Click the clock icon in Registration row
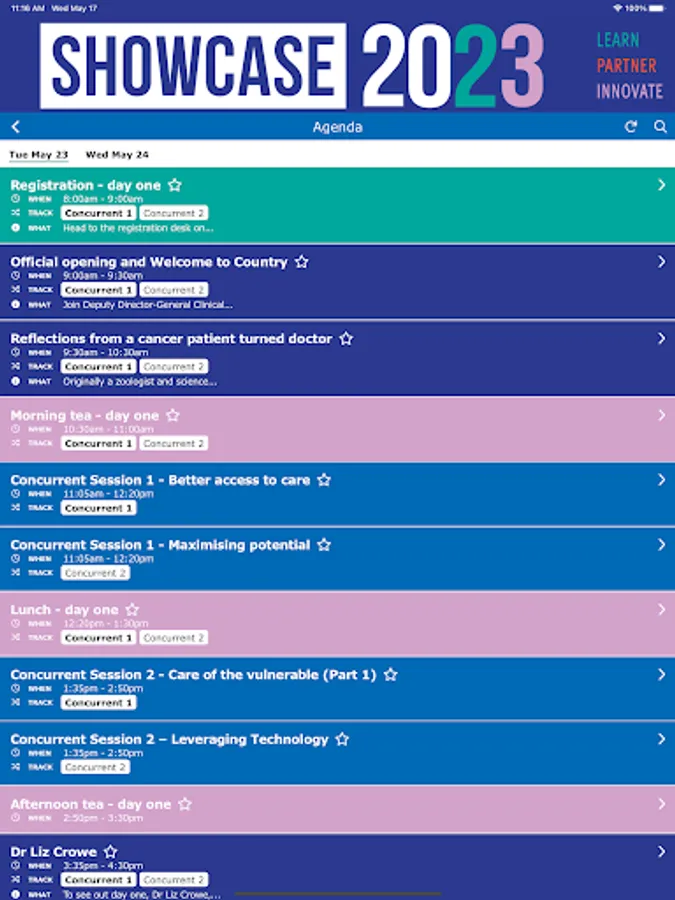Viewport: 675px width, 900px height. 15,199
